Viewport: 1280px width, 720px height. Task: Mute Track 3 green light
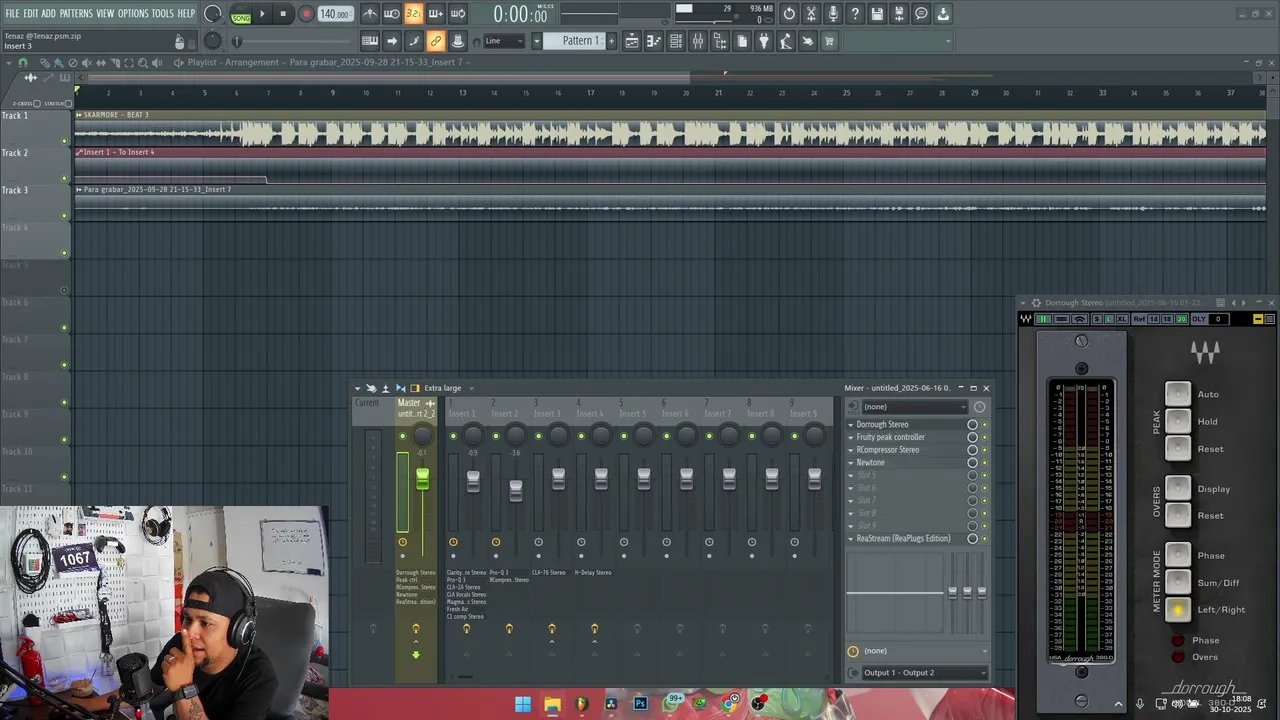coord(65,215)
